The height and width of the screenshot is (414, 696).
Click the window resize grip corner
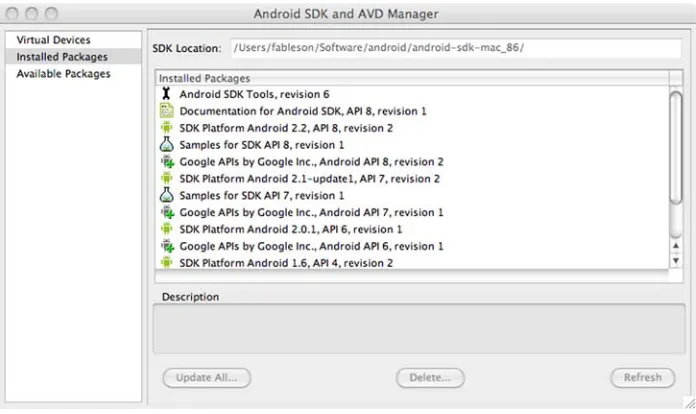coord(690,403)
